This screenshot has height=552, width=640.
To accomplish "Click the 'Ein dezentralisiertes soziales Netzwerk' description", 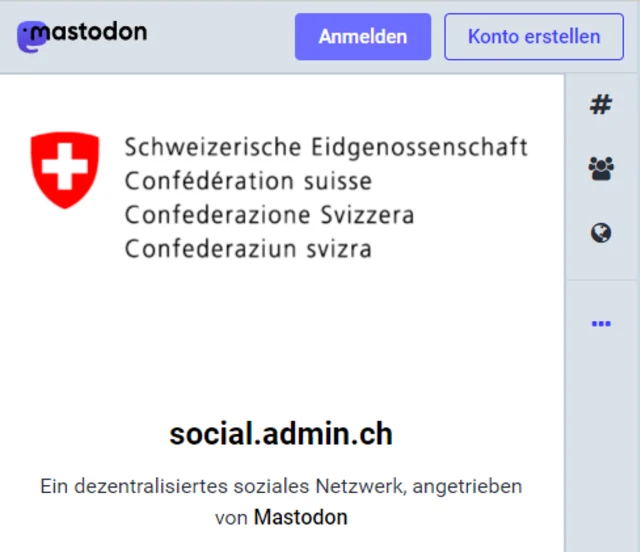I will pyautogui.click(x=281, y=487).
